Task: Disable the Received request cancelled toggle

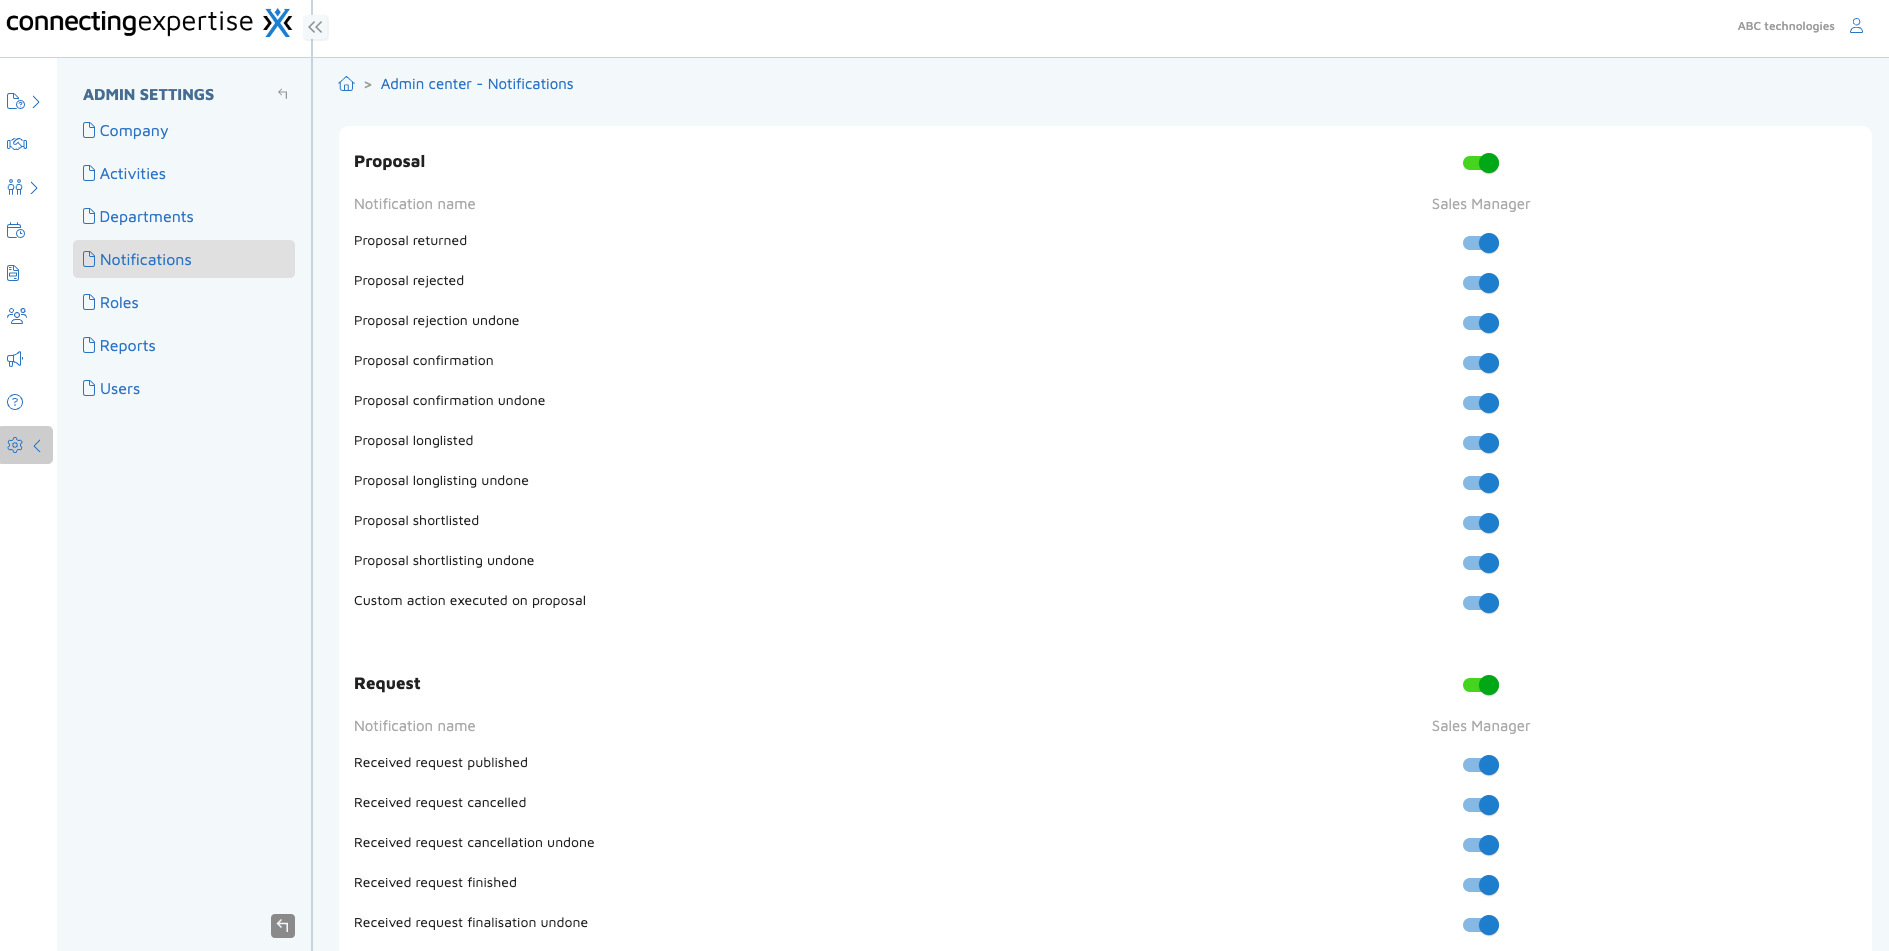Action: click(x=1481, y=804)
